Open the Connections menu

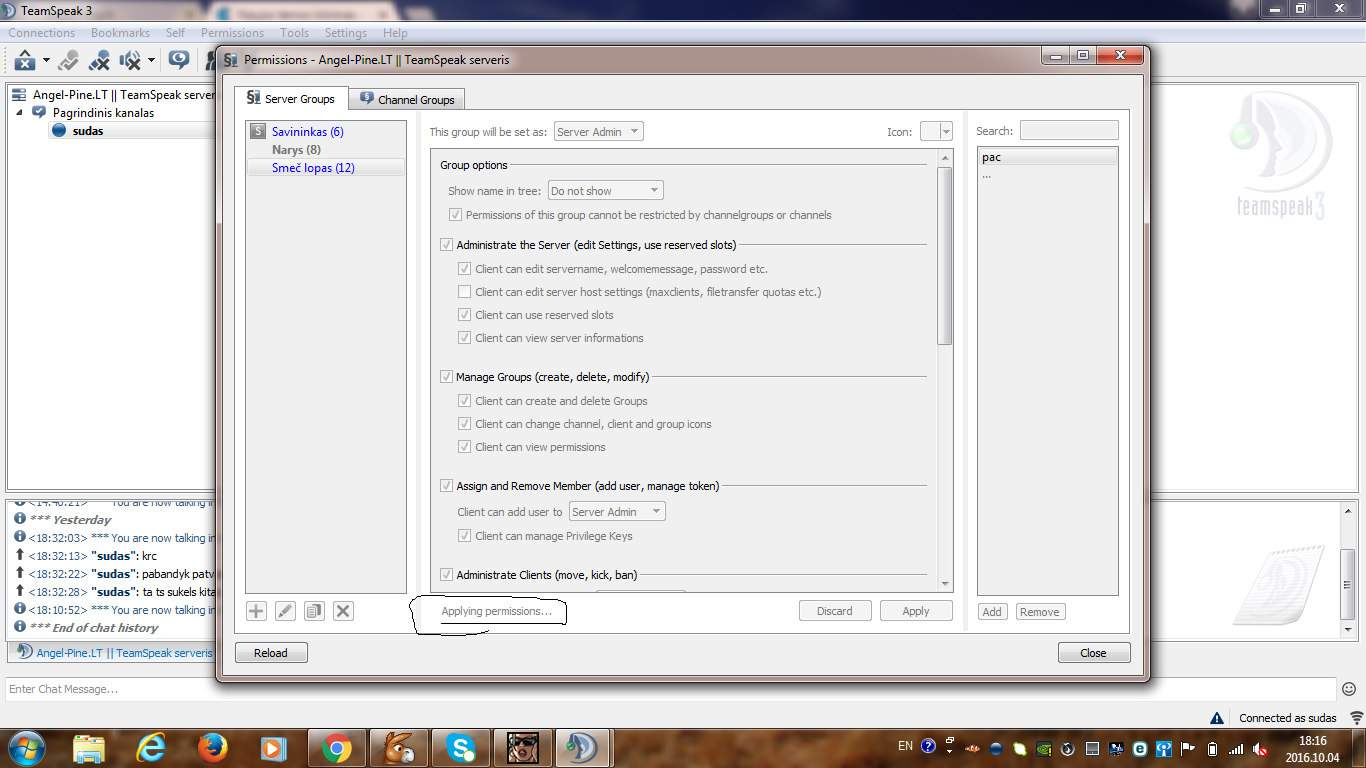click(x=42, y=33)
